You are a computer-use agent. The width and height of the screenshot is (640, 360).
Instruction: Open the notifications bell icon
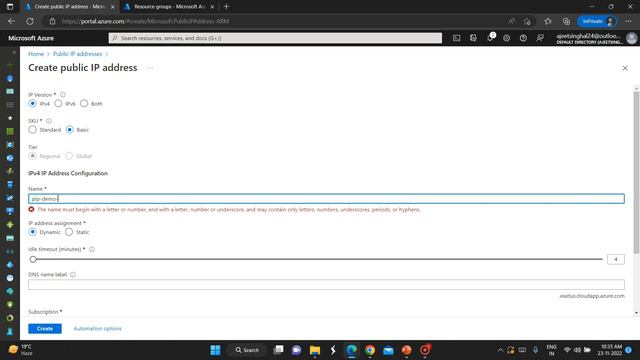(490, 38)
